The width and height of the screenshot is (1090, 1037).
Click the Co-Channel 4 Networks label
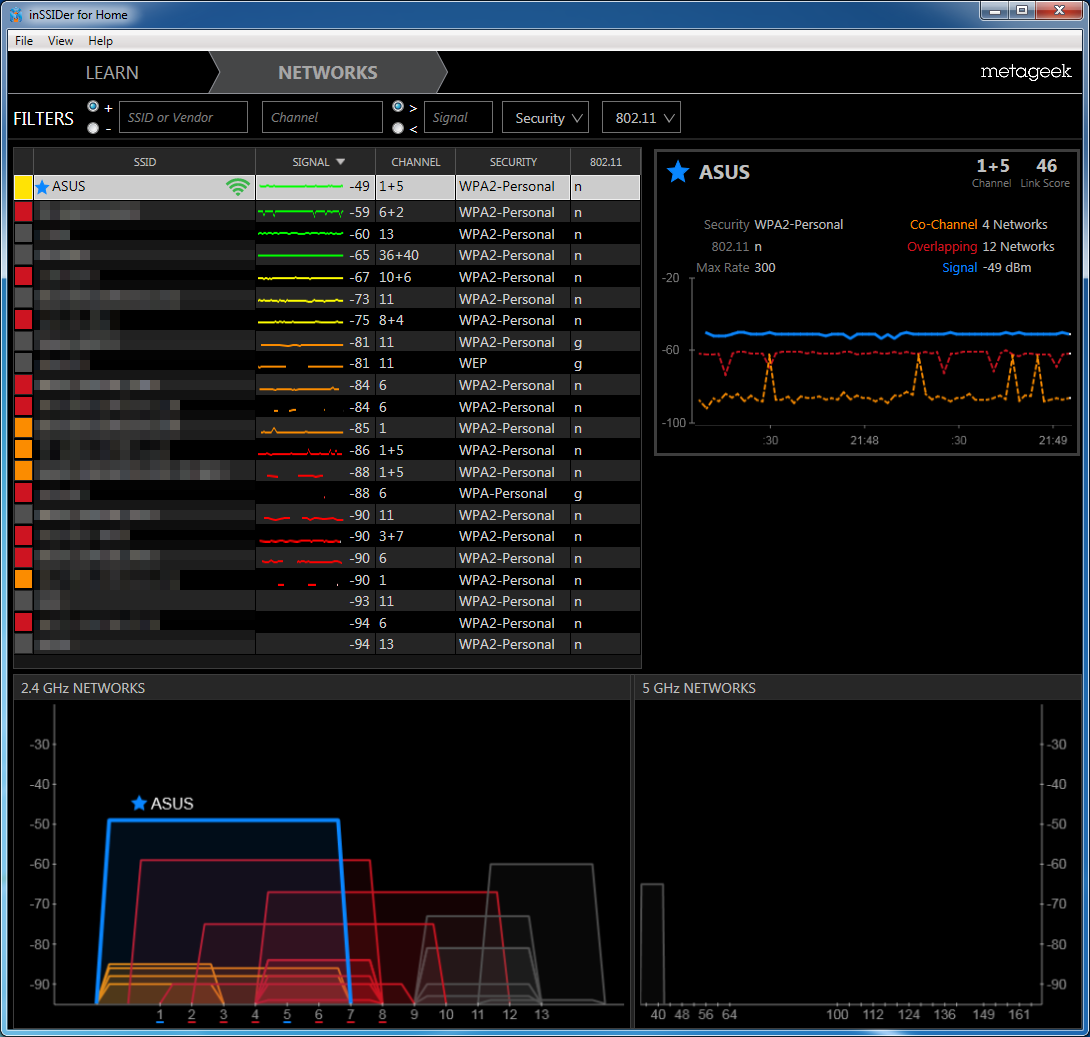coord(978,224)
